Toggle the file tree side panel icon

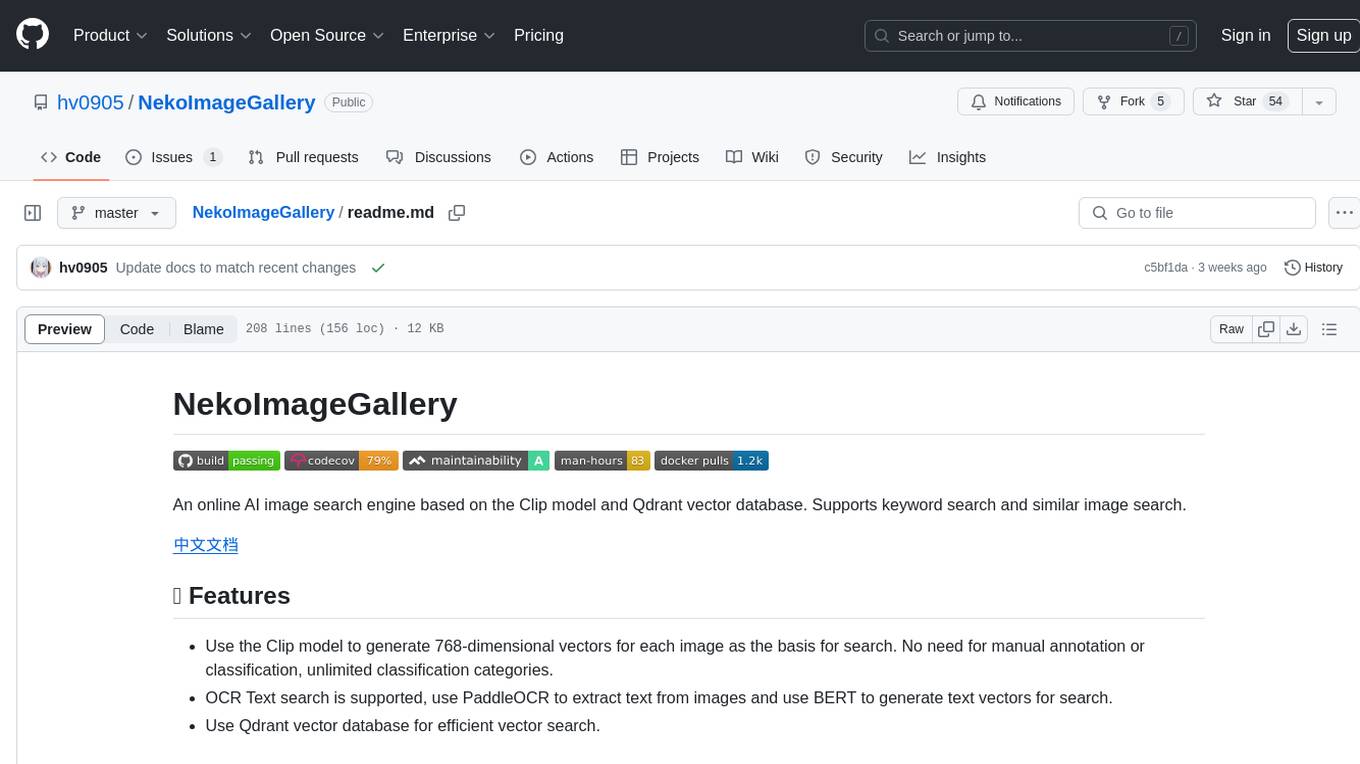coord(32,213)
